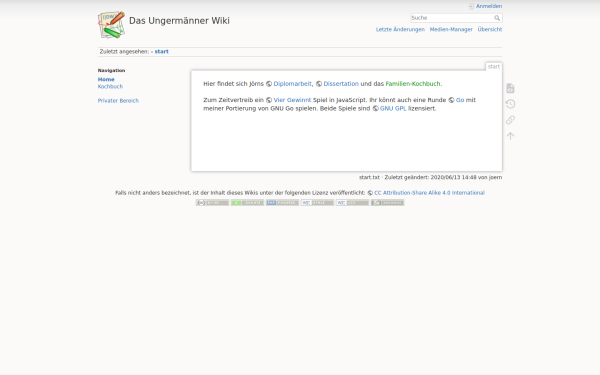Image resolution: width=600 pixels, height=375 pixels.
Task: Click the 'start.txt · Zuletzt geändert' info line
Action: 430,177
